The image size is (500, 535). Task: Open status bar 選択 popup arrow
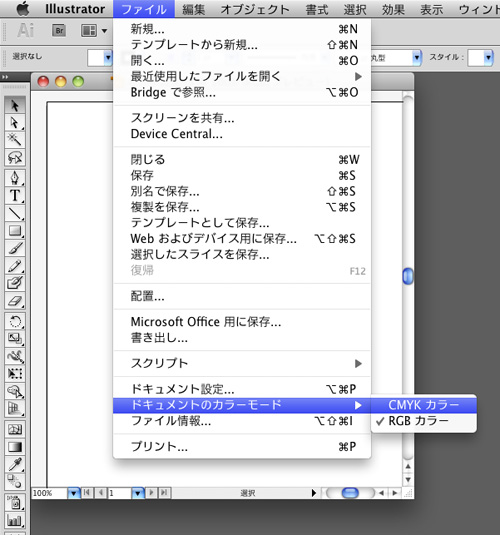click(314, 493)
